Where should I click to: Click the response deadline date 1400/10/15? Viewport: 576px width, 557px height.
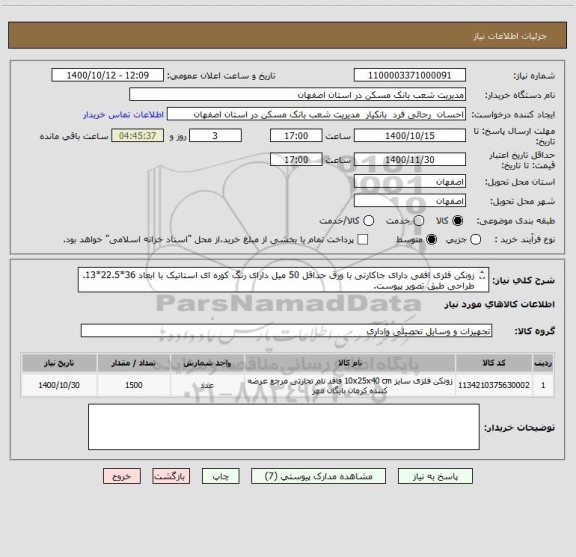tap(410, 136)
